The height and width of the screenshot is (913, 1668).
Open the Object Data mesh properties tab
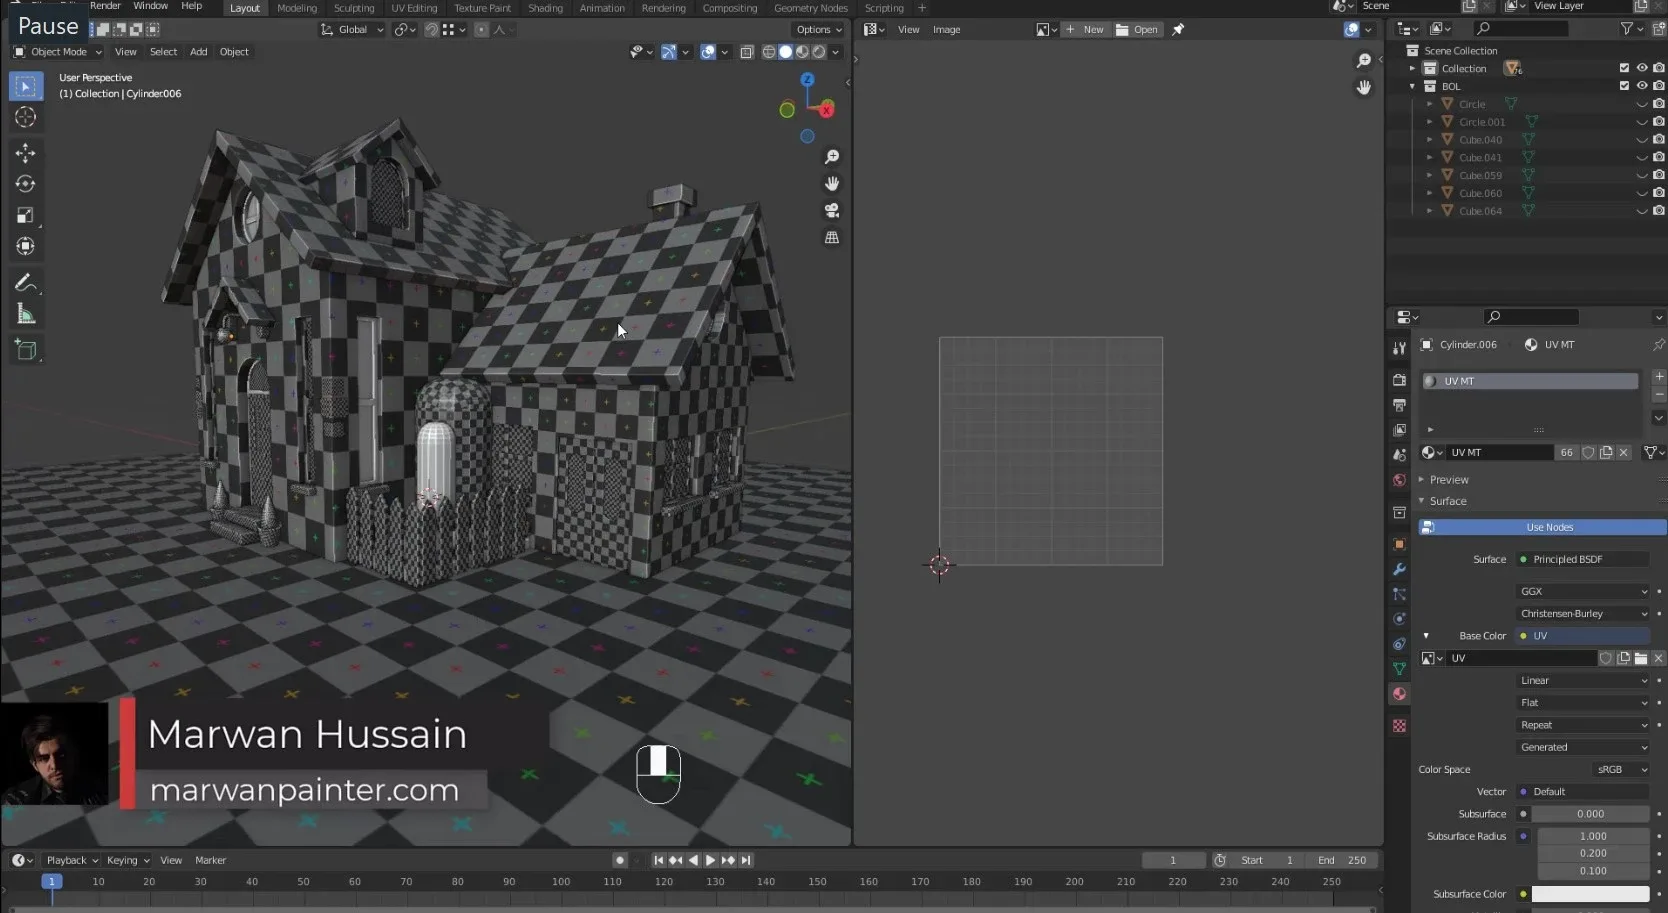[1399, 669]
